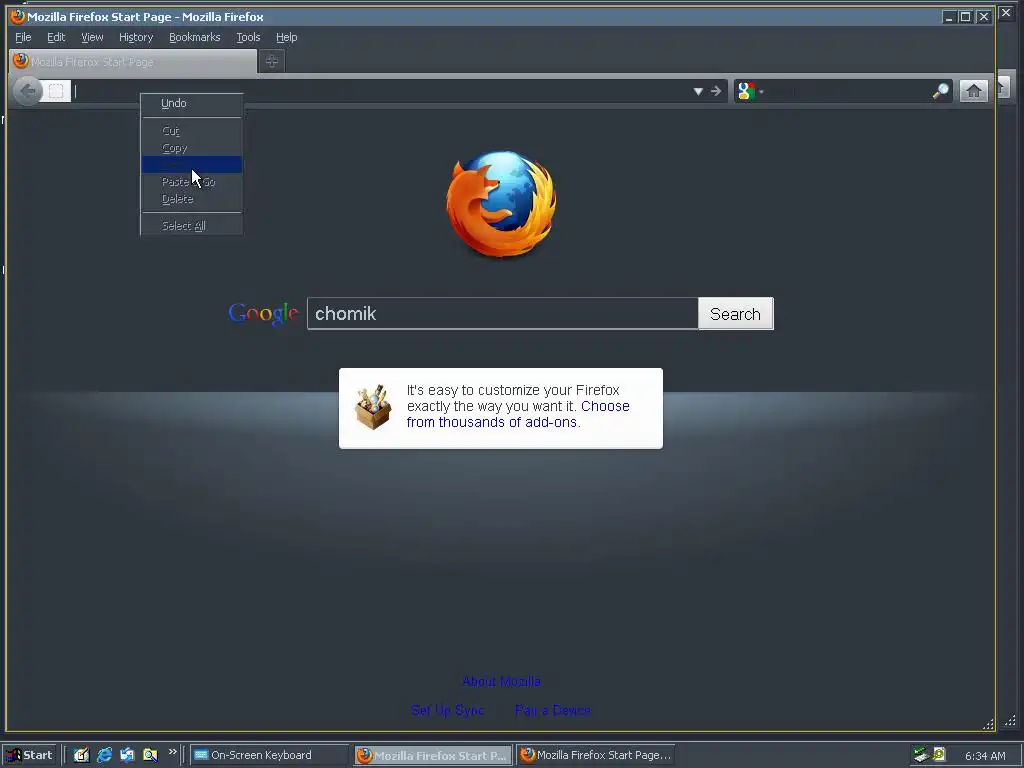Choose Paste & Go in the context menu
Screen dimensions: 1024x768
tap(191, 182)
